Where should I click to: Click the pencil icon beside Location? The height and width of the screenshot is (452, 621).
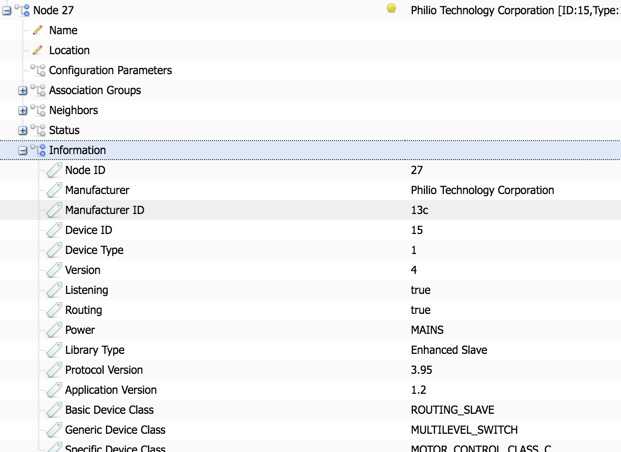pos(38,50)
